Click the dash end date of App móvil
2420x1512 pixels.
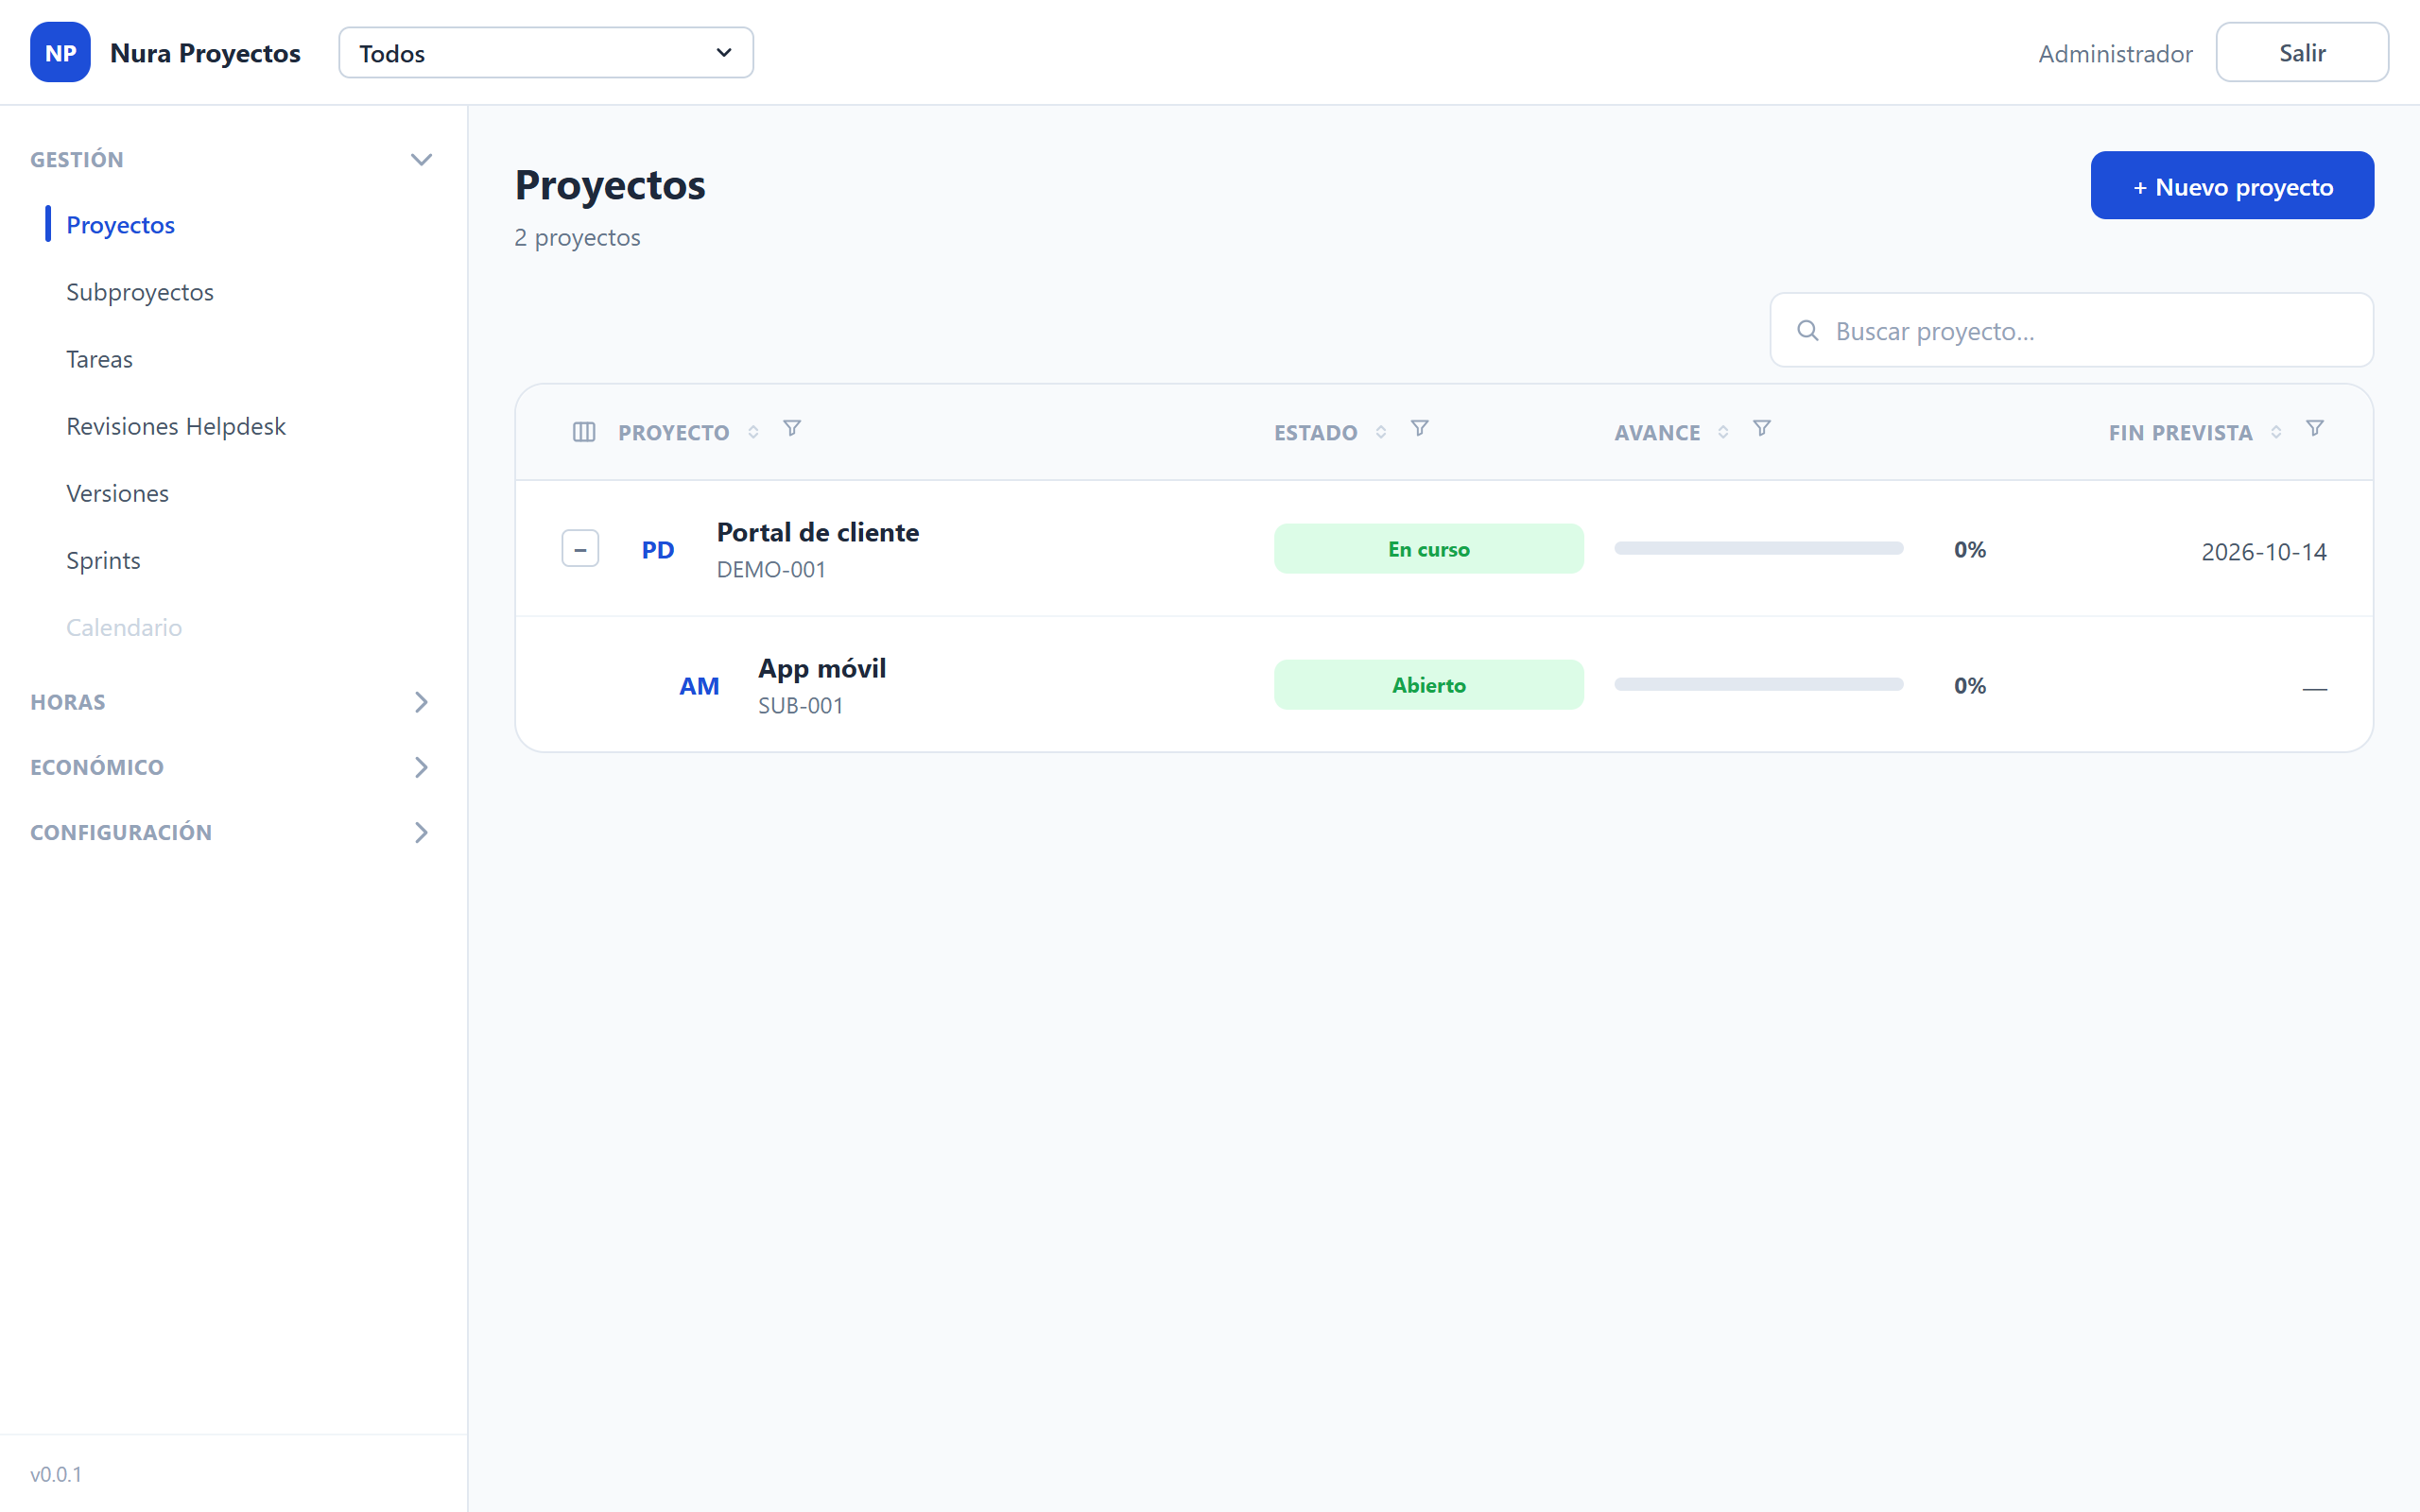pos(2314,688)
